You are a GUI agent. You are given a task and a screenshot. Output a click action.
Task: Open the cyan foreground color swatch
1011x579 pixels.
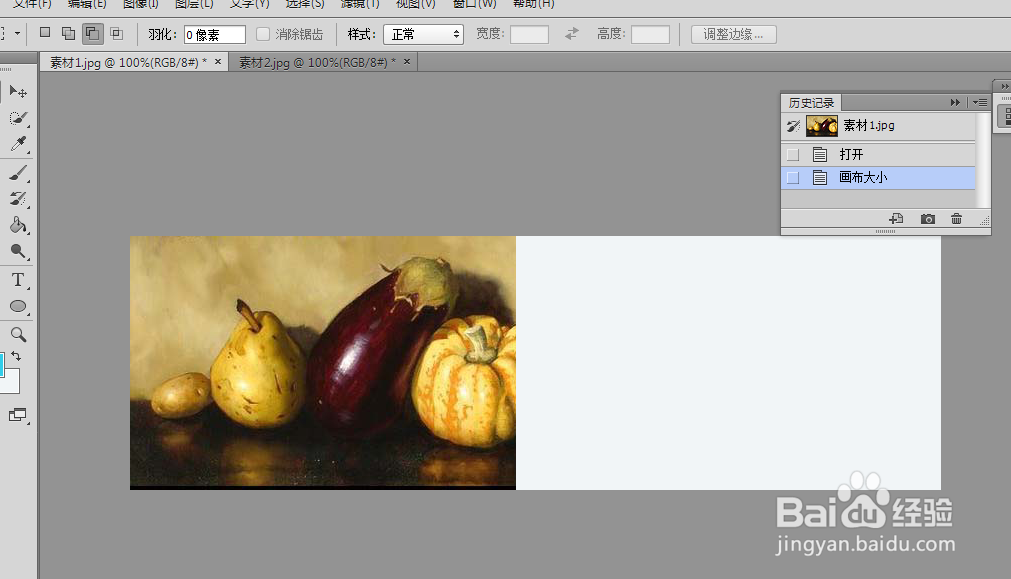[x=2, y=364]
